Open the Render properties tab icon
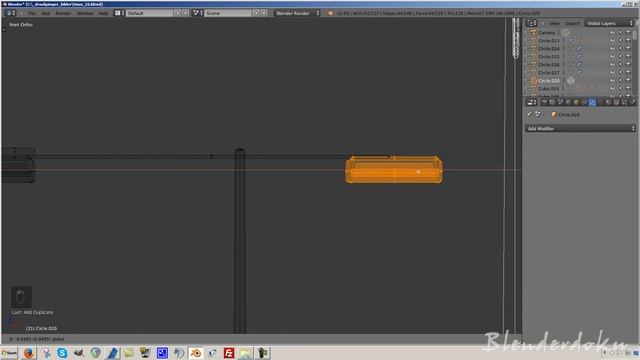This screenshot has height=360, width=640. pos(544,102)
